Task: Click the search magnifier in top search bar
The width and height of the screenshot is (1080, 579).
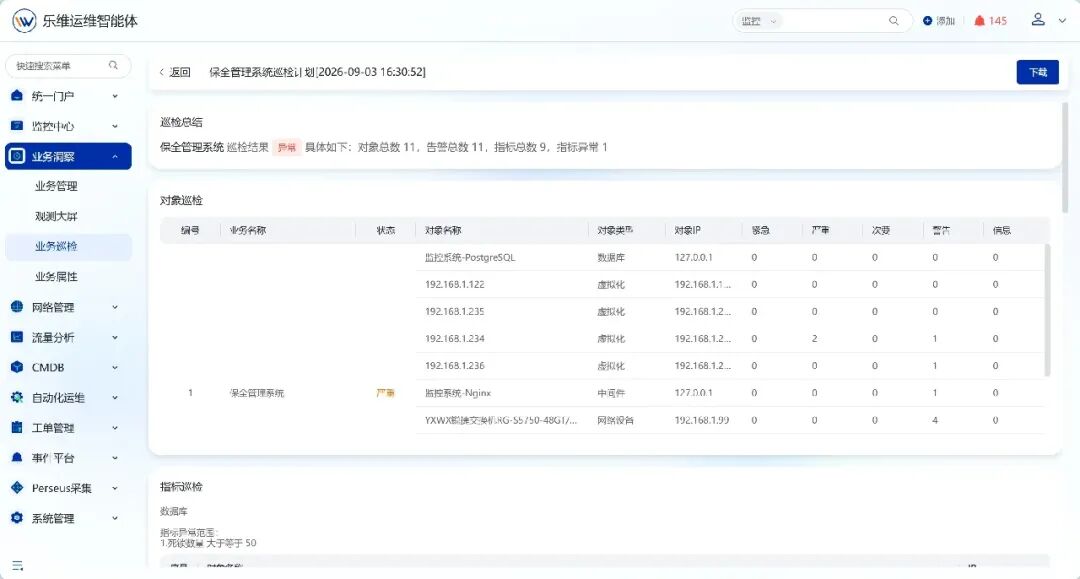Action: 893,21
